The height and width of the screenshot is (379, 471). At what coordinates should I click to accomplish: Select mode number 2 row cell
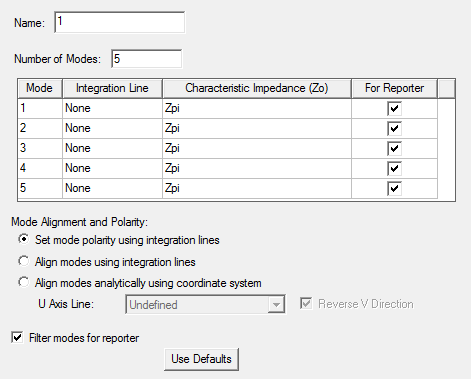(x=40, y=128)
